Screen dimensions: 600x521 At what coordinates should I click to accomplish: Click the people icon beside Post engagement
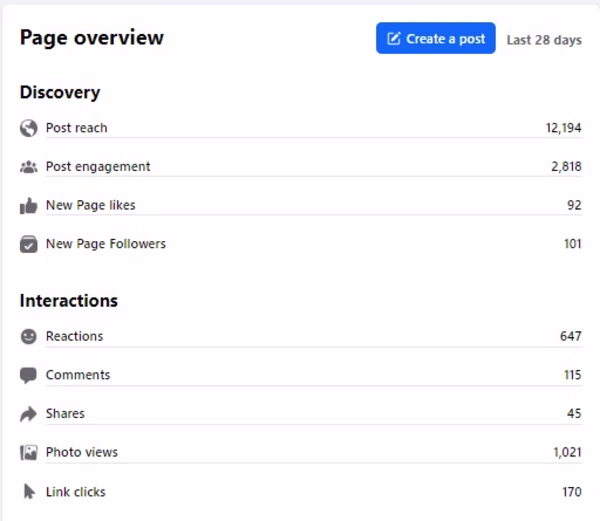28,167
